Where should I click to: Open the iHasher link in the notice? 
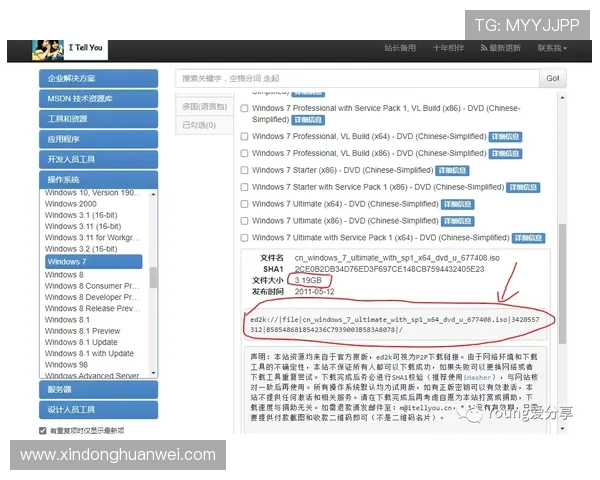pyautogui.click(x=477, y=377)
